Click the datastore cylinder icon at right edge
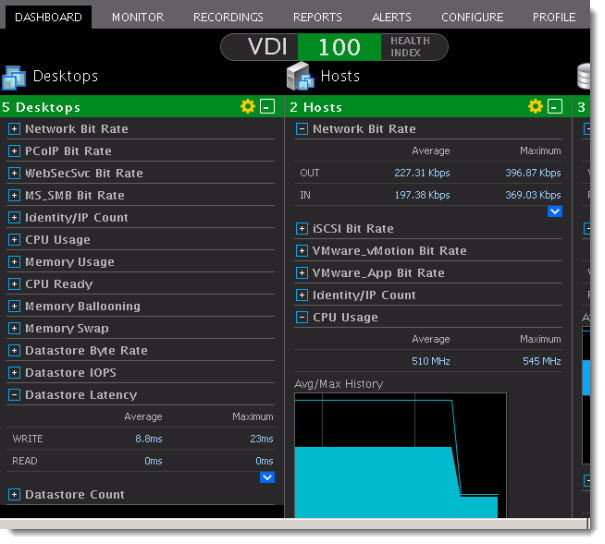This screenshot has height=544, width=605. click(x=583, y=76)
